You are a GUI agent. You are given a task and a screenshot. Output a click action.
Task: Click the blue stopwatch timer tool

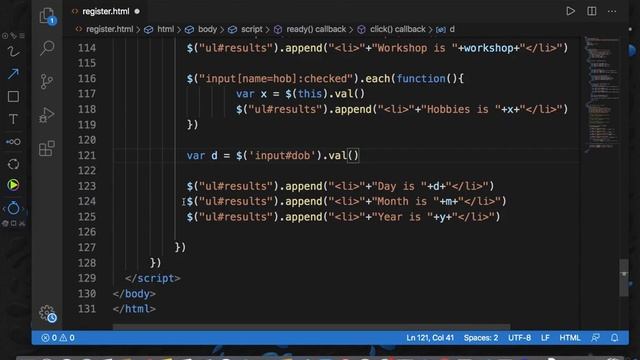(x=13, y=208)
